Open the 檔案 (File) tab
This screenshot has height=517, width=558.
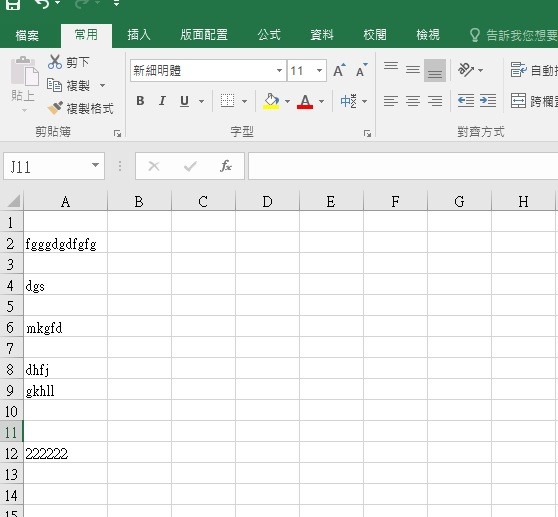click(27, 35)
